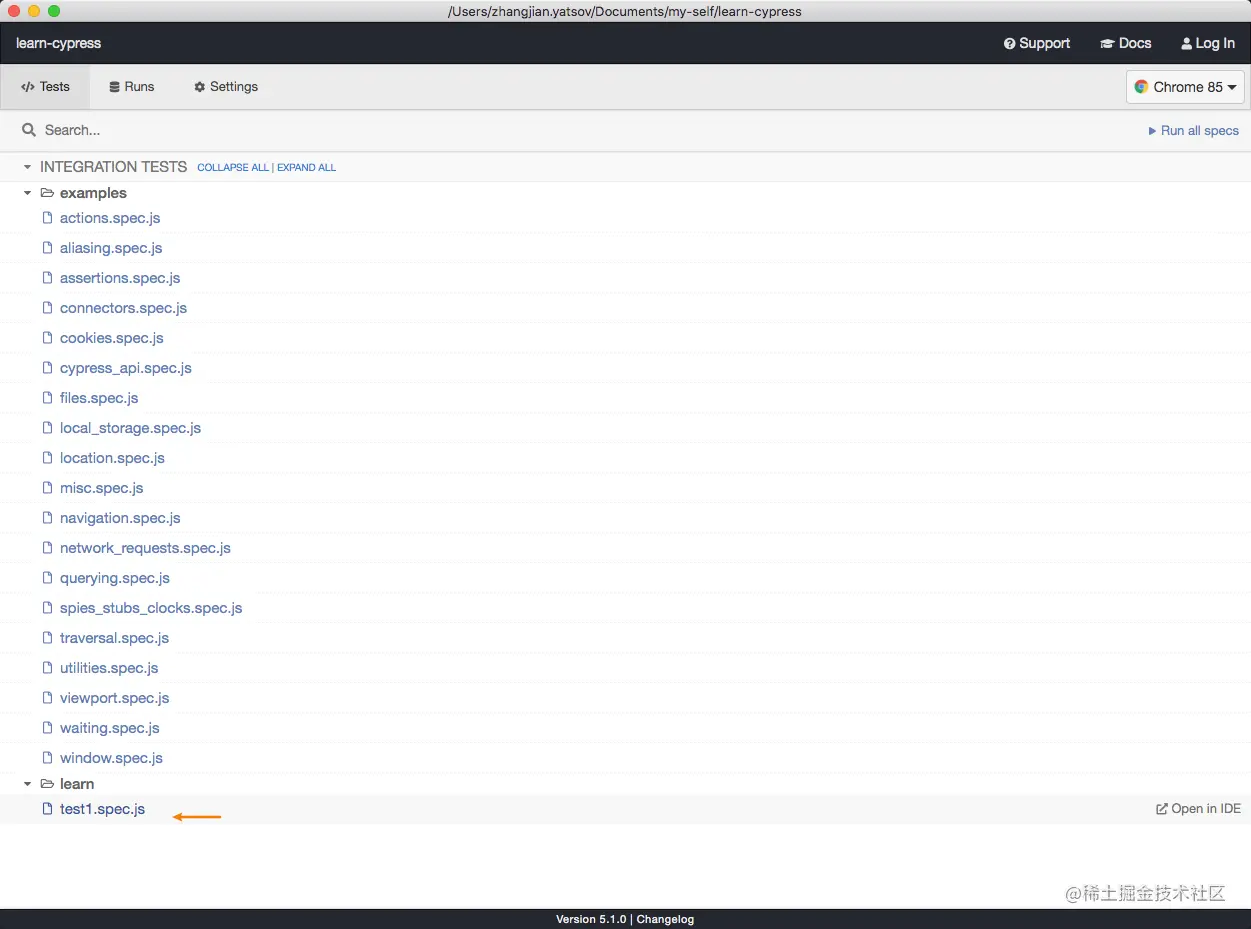The width and height of the screenshot is (1251, 929).
Task: Open spies_stubs_clocks.spec.js
Action: point(151,608)
